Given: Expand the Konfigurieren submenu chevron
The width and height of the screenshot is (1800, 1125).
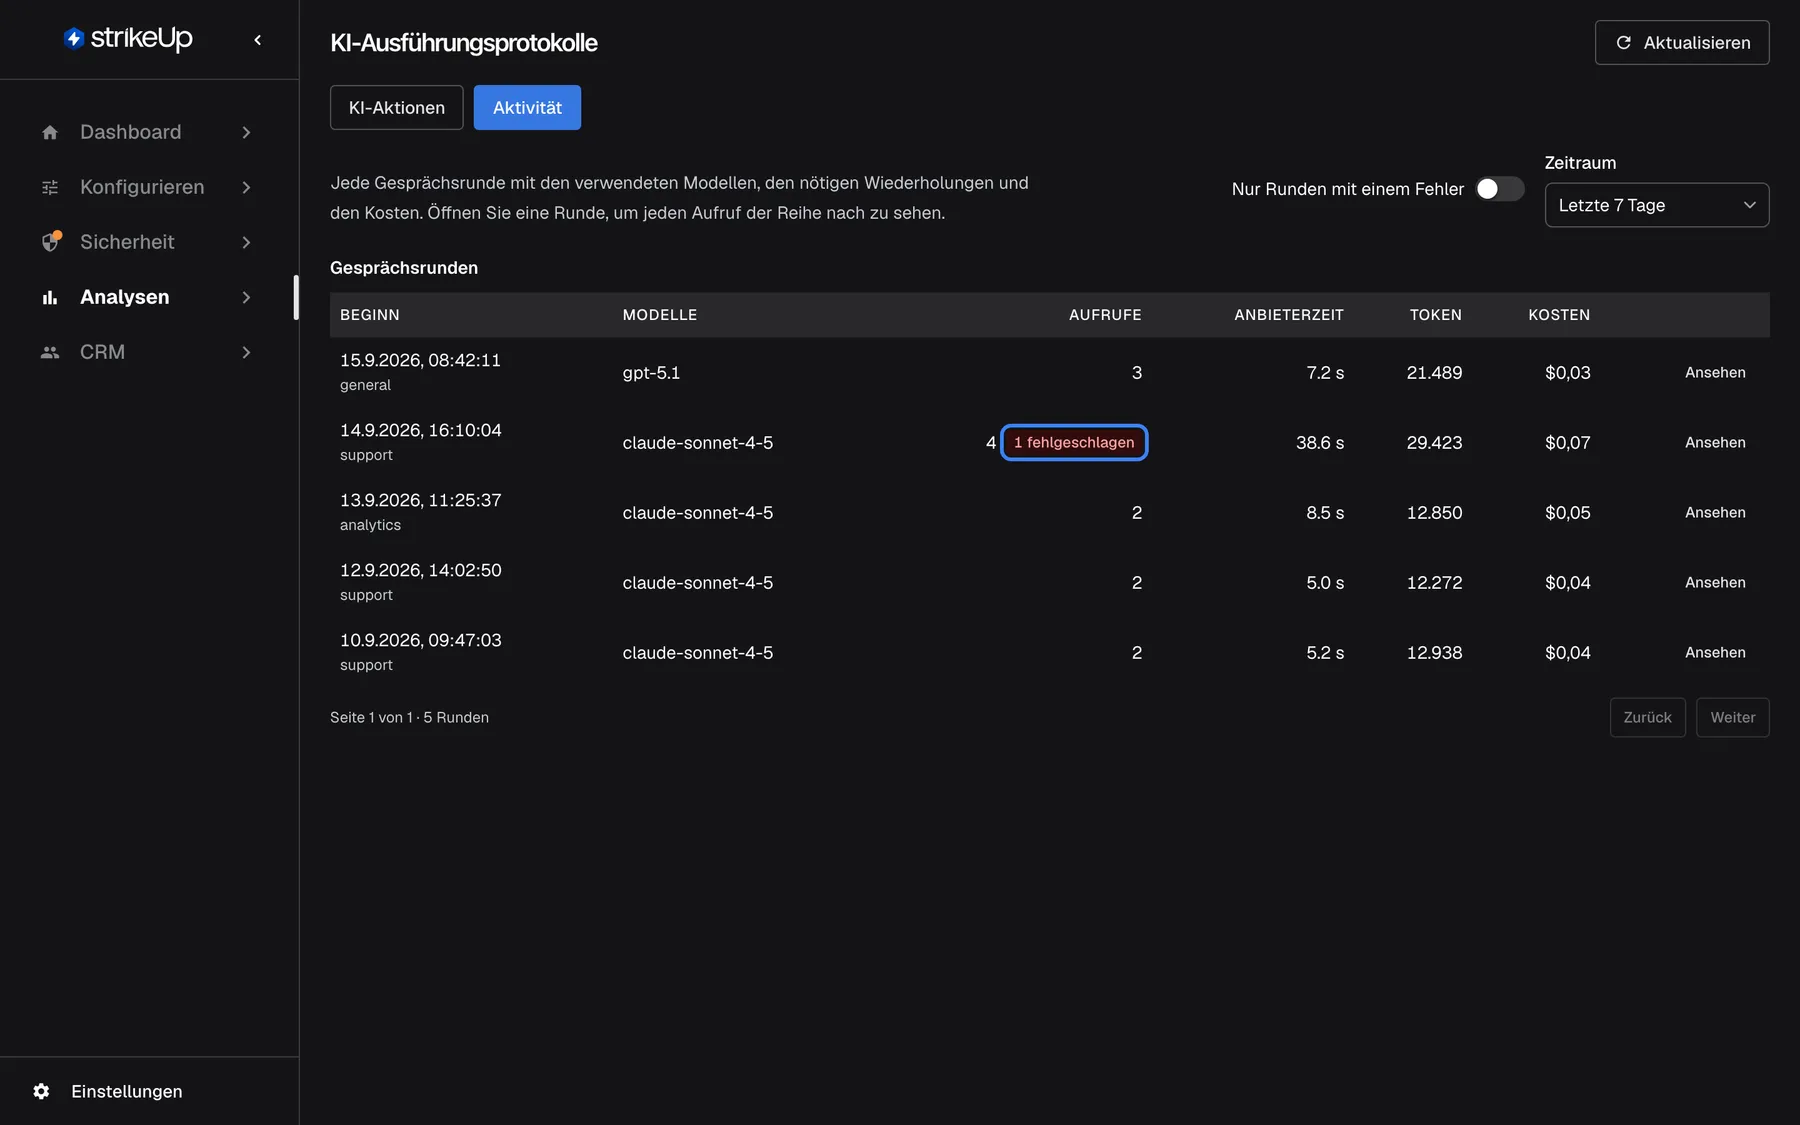Looking at the screenshot, I should click(246, 187).
